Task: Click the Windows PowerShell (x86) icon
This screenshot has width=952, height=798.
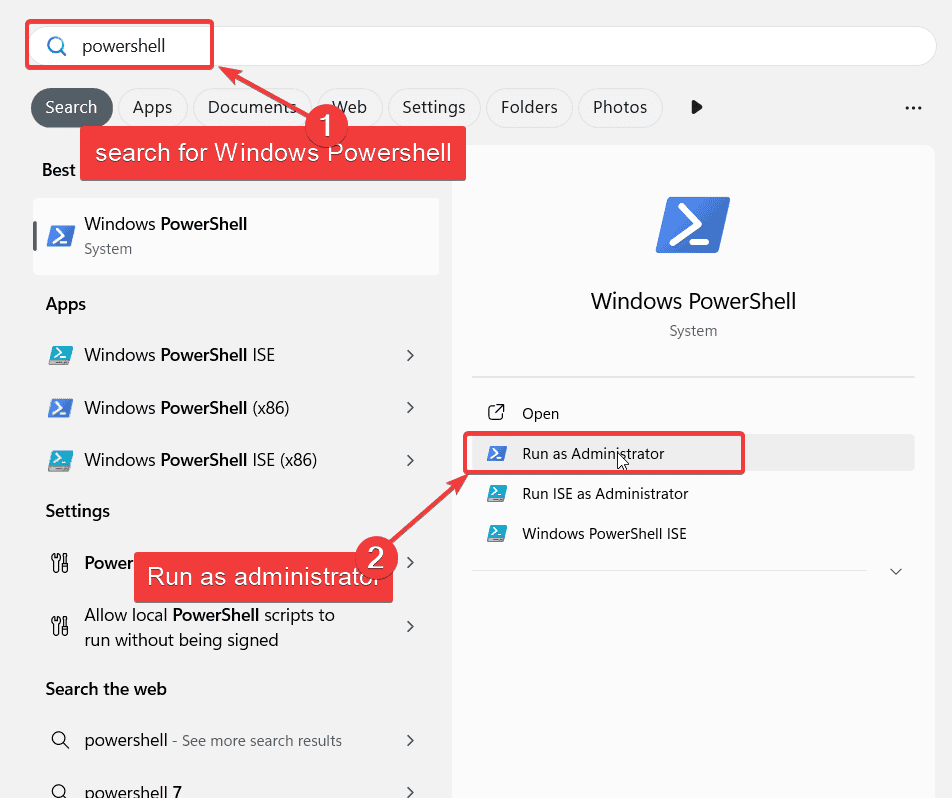Action: (60, 408)
